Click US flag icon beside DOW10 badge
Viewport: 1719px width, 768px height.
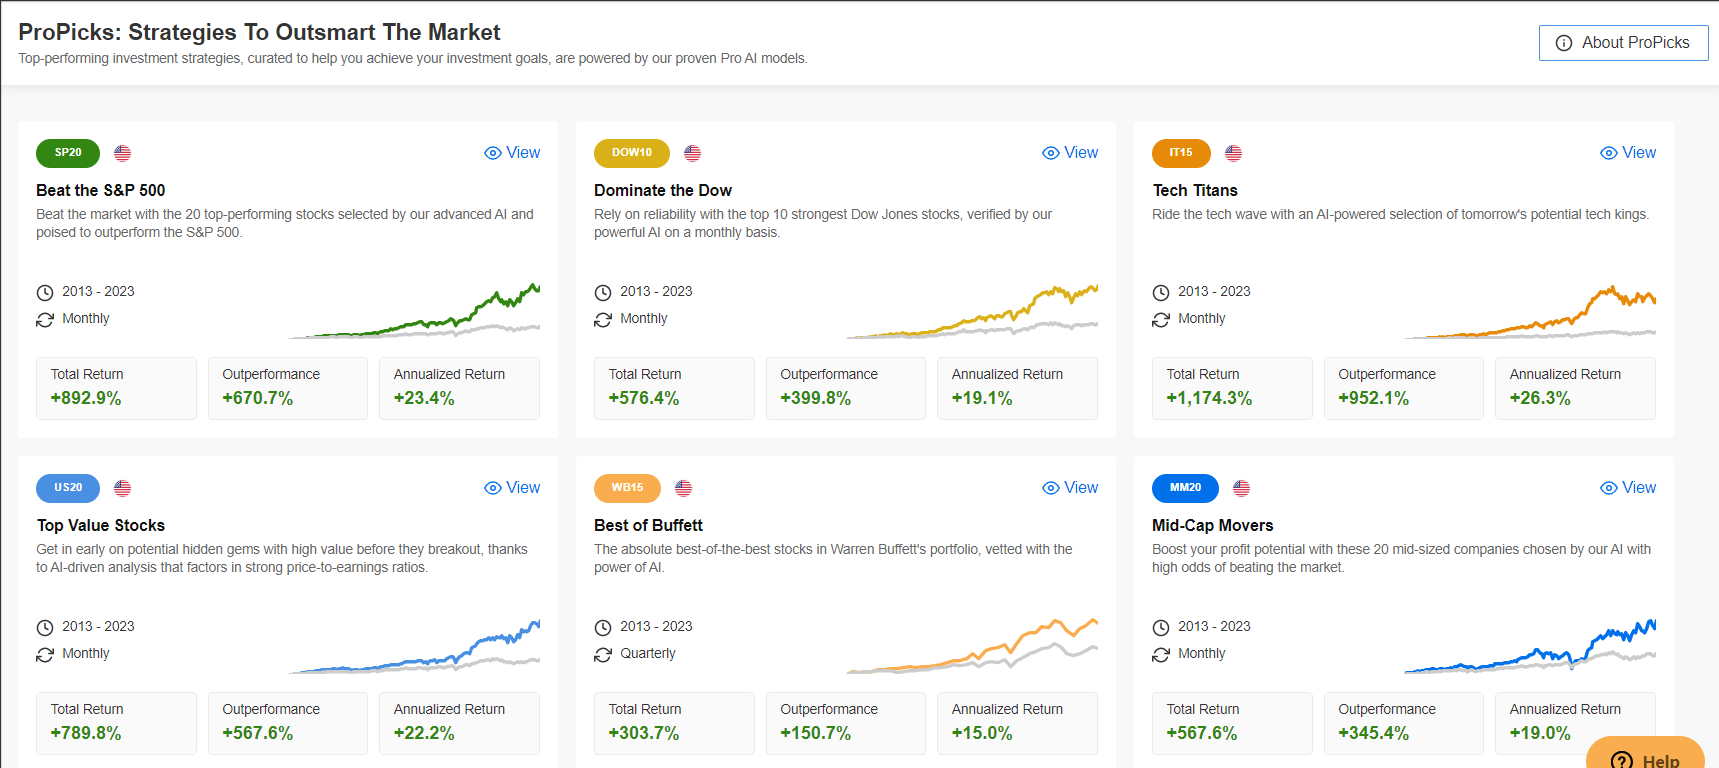click(692, 153)
